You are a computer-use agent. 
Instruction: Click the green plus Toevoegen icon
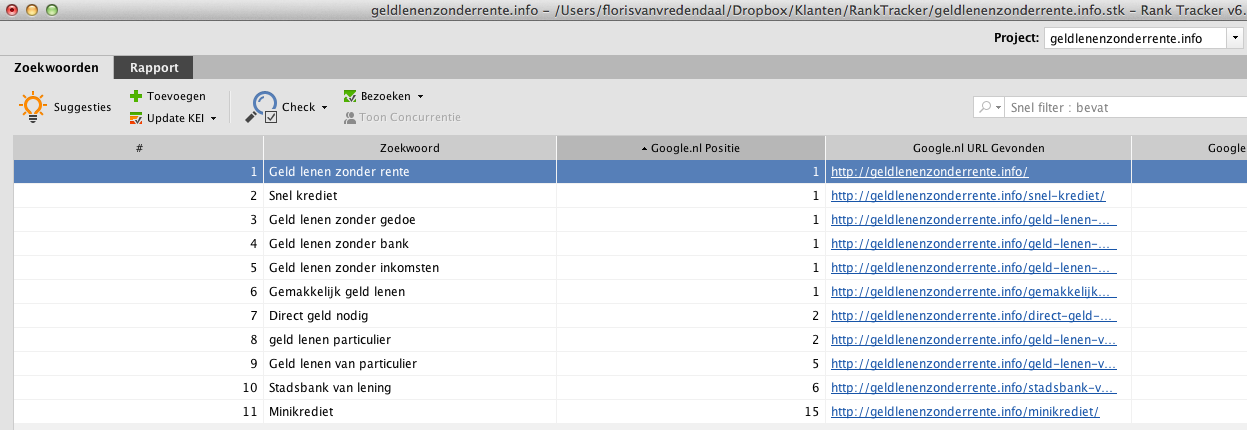(x=136, y=96)
